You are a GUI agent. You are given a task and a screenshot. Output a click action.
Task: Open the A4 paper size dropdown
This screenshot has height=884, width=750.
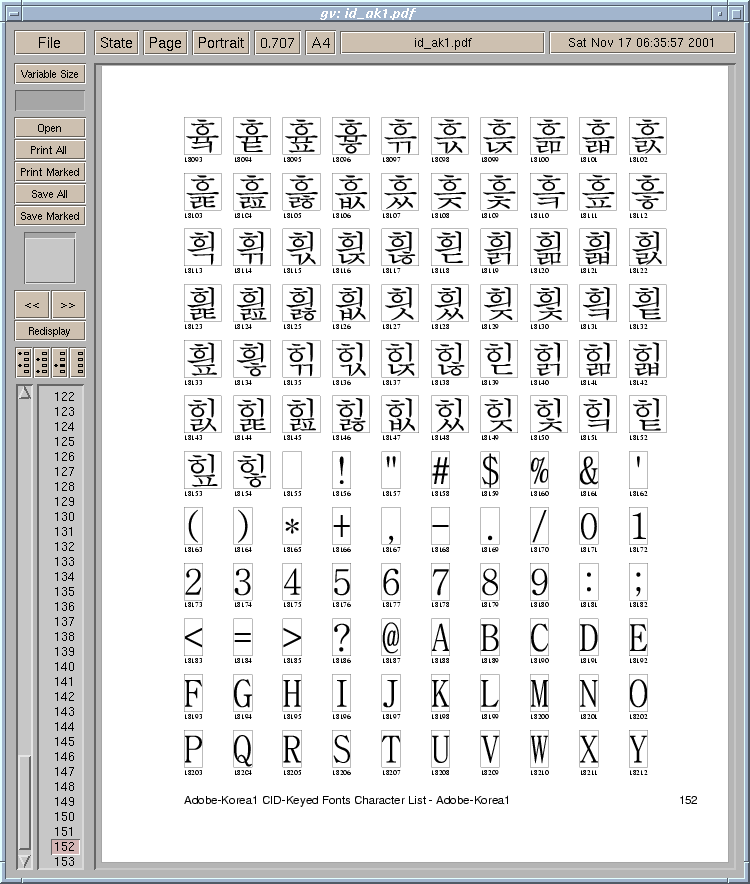click(320, 42)
